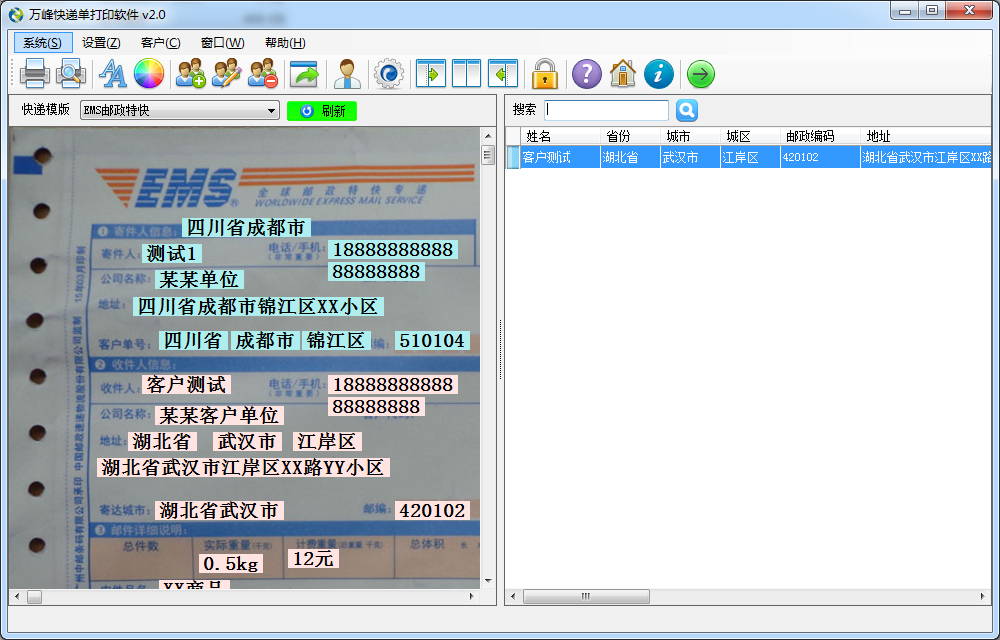
Task: Click the edit customer icon
Action: [227, 73]
